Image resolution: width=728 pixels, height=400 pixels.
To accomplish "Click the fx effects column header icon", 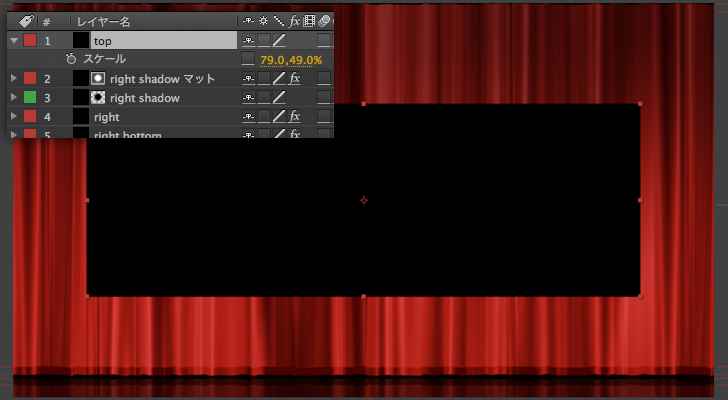I will 295,21.
